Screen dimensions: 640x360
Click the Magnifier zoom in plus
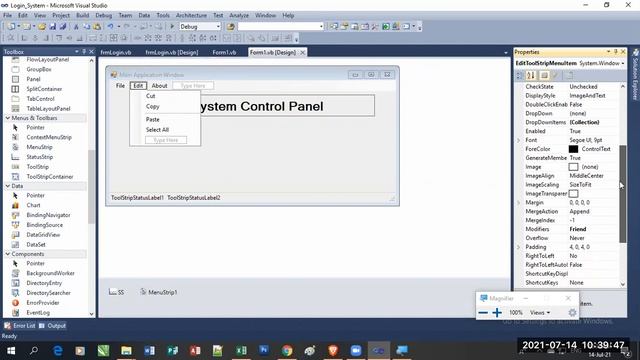[497, 313]
